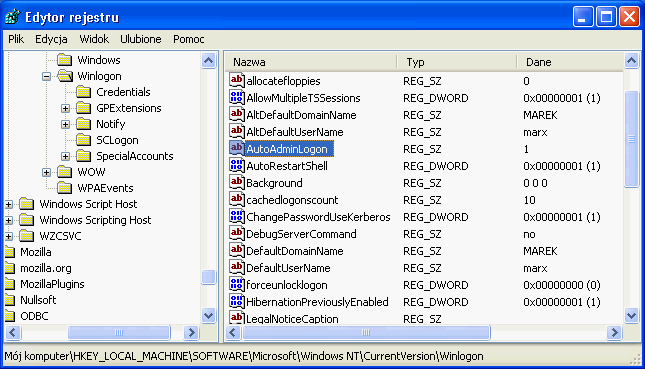Select the SpecialAccounts folder icon
Screen dimensions: 645x369
pos(84,156)
